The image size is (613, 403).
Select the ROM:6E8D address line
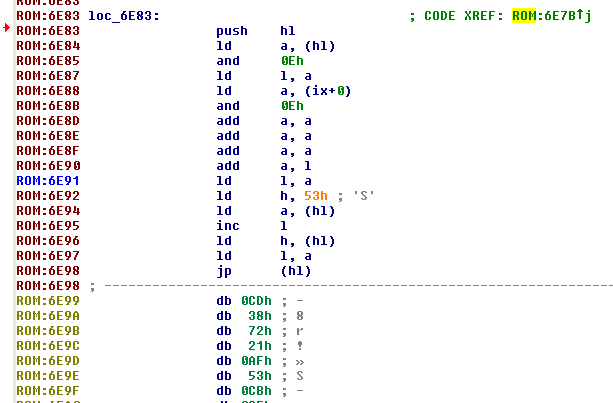(x=48, y=121)
